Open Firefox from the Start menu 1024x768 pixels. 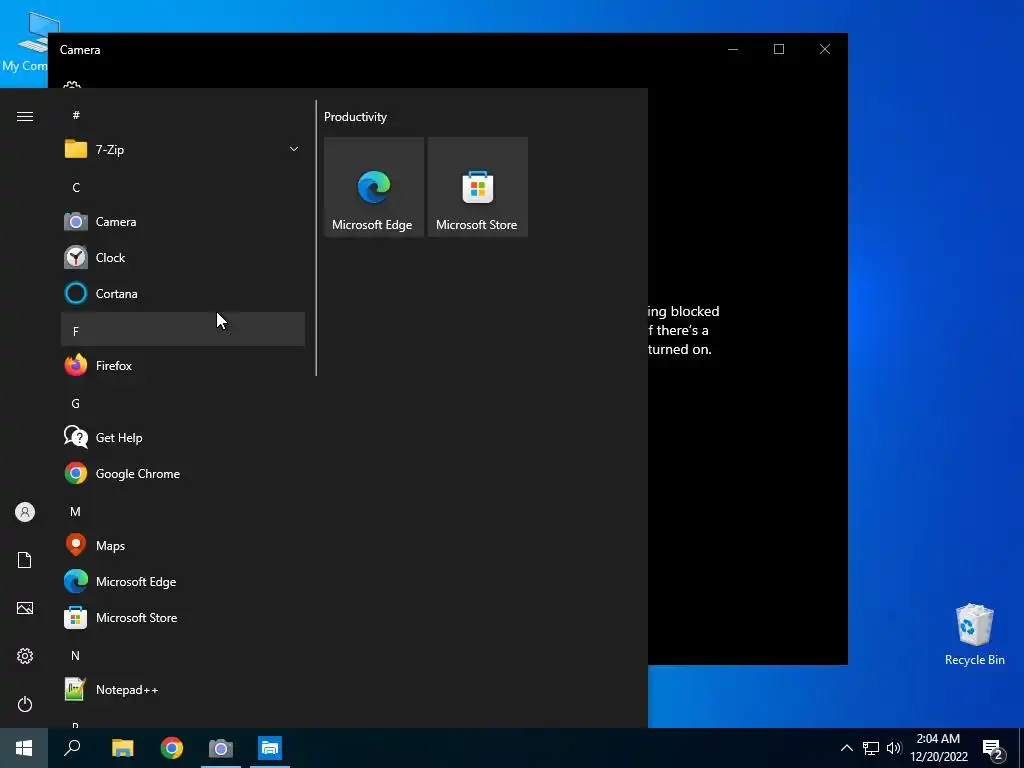183,365
